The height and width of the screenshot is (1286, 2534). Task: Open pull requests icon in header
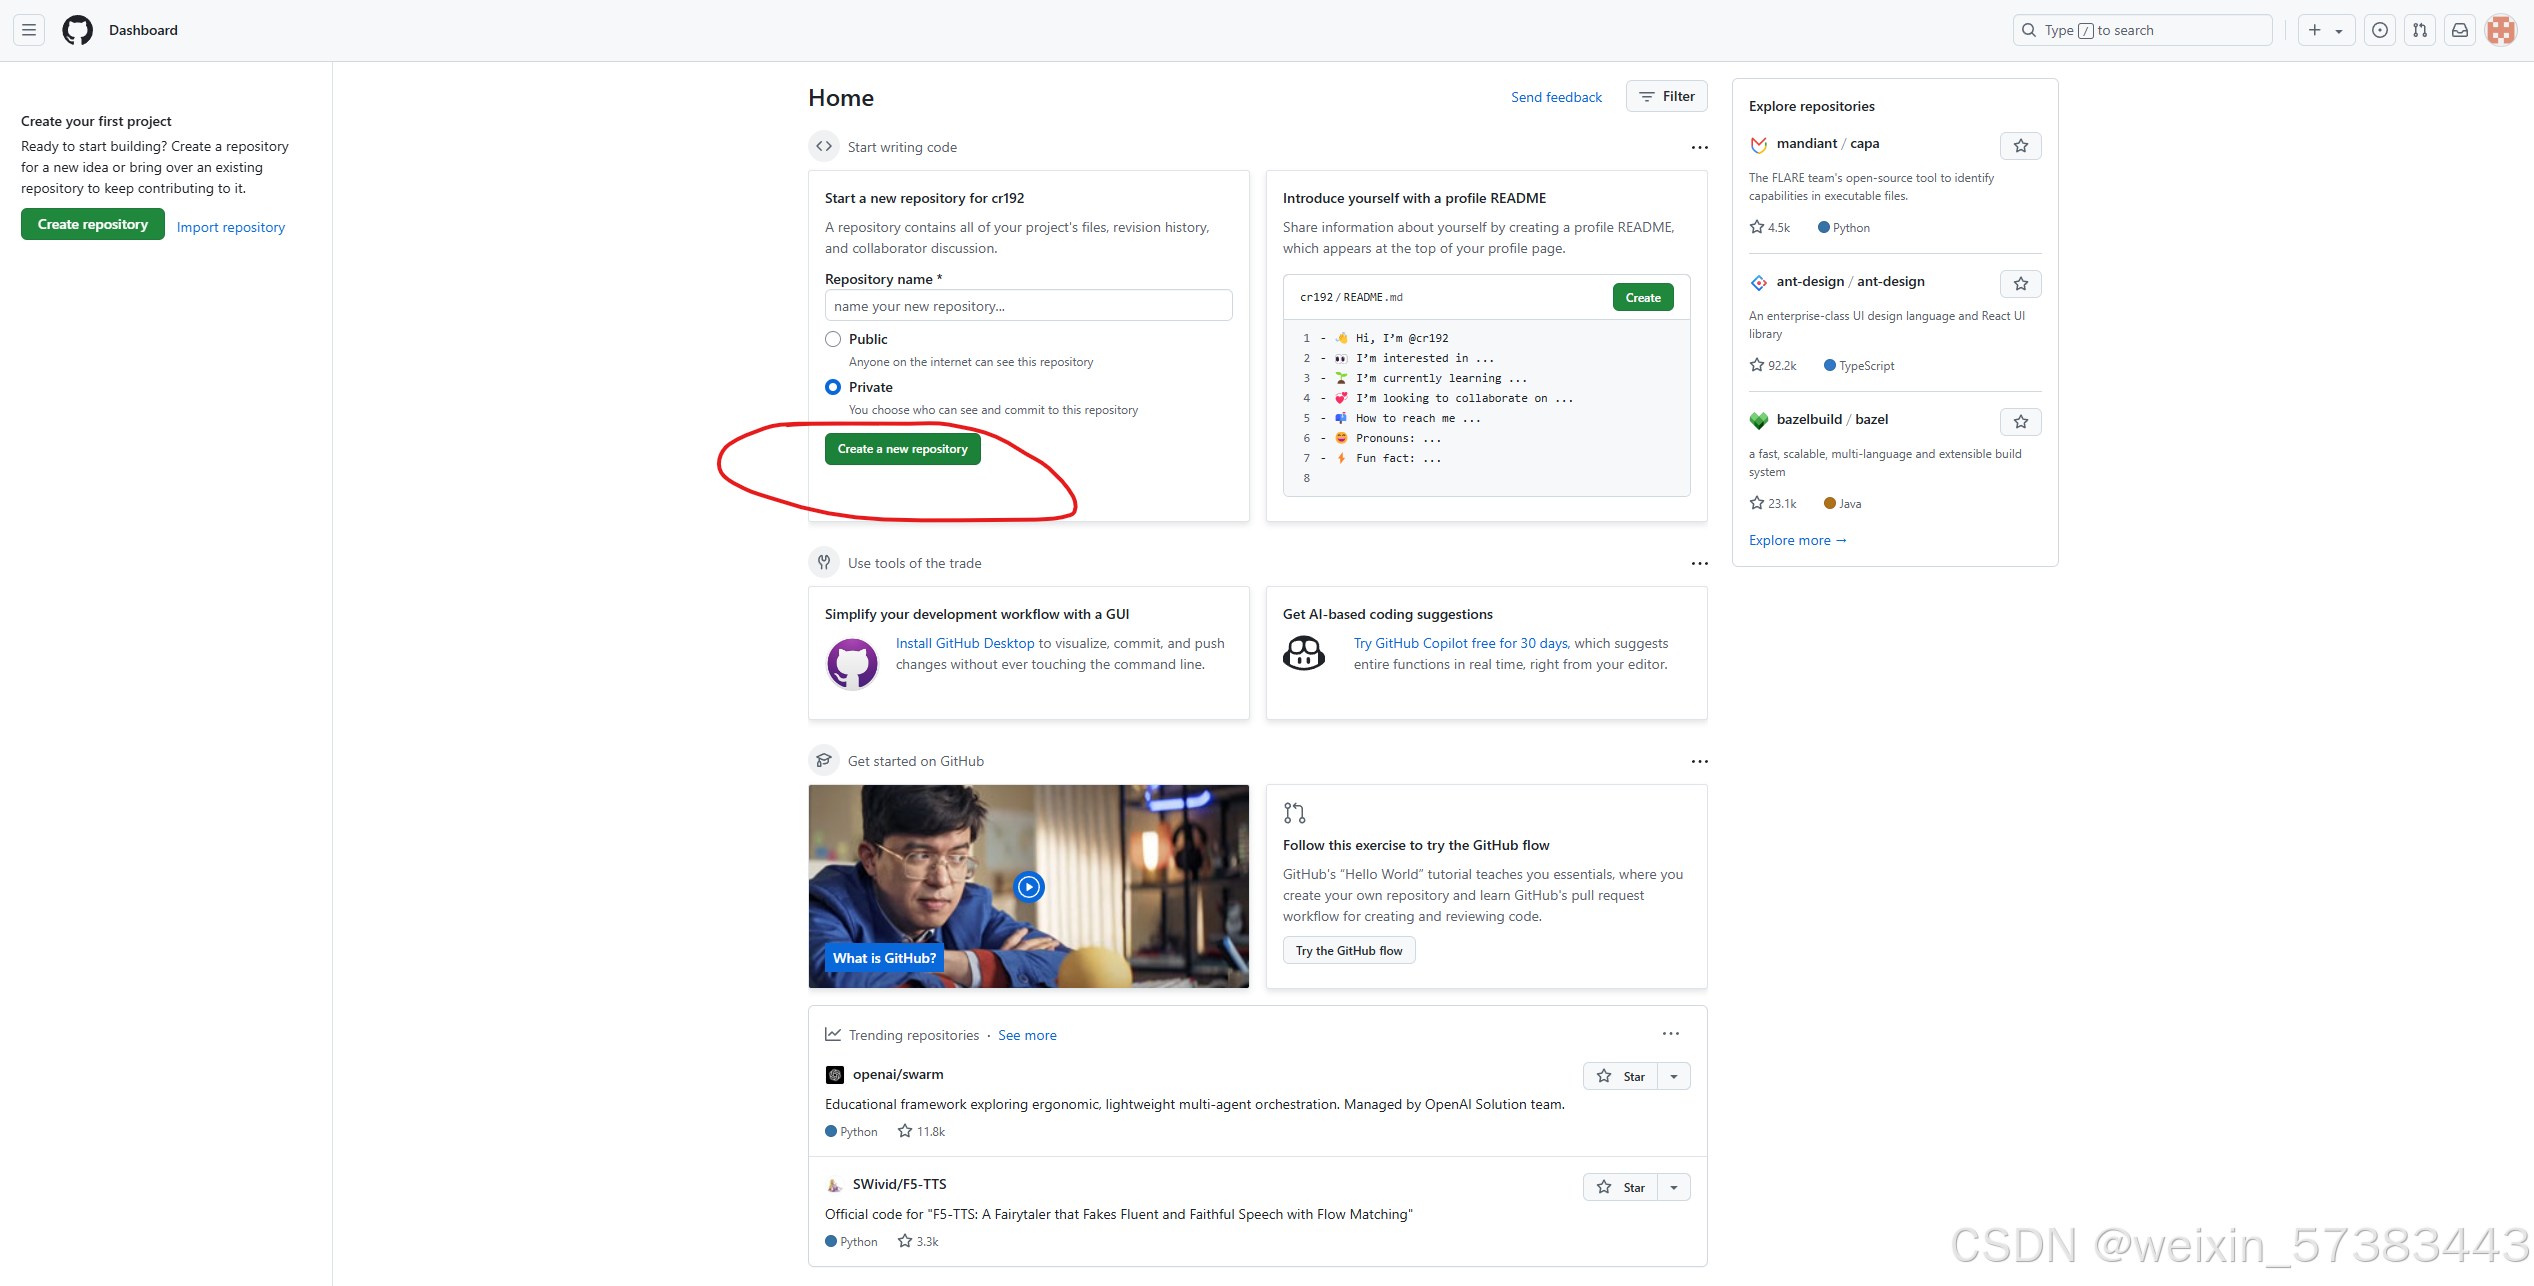tap(2420, 30)
